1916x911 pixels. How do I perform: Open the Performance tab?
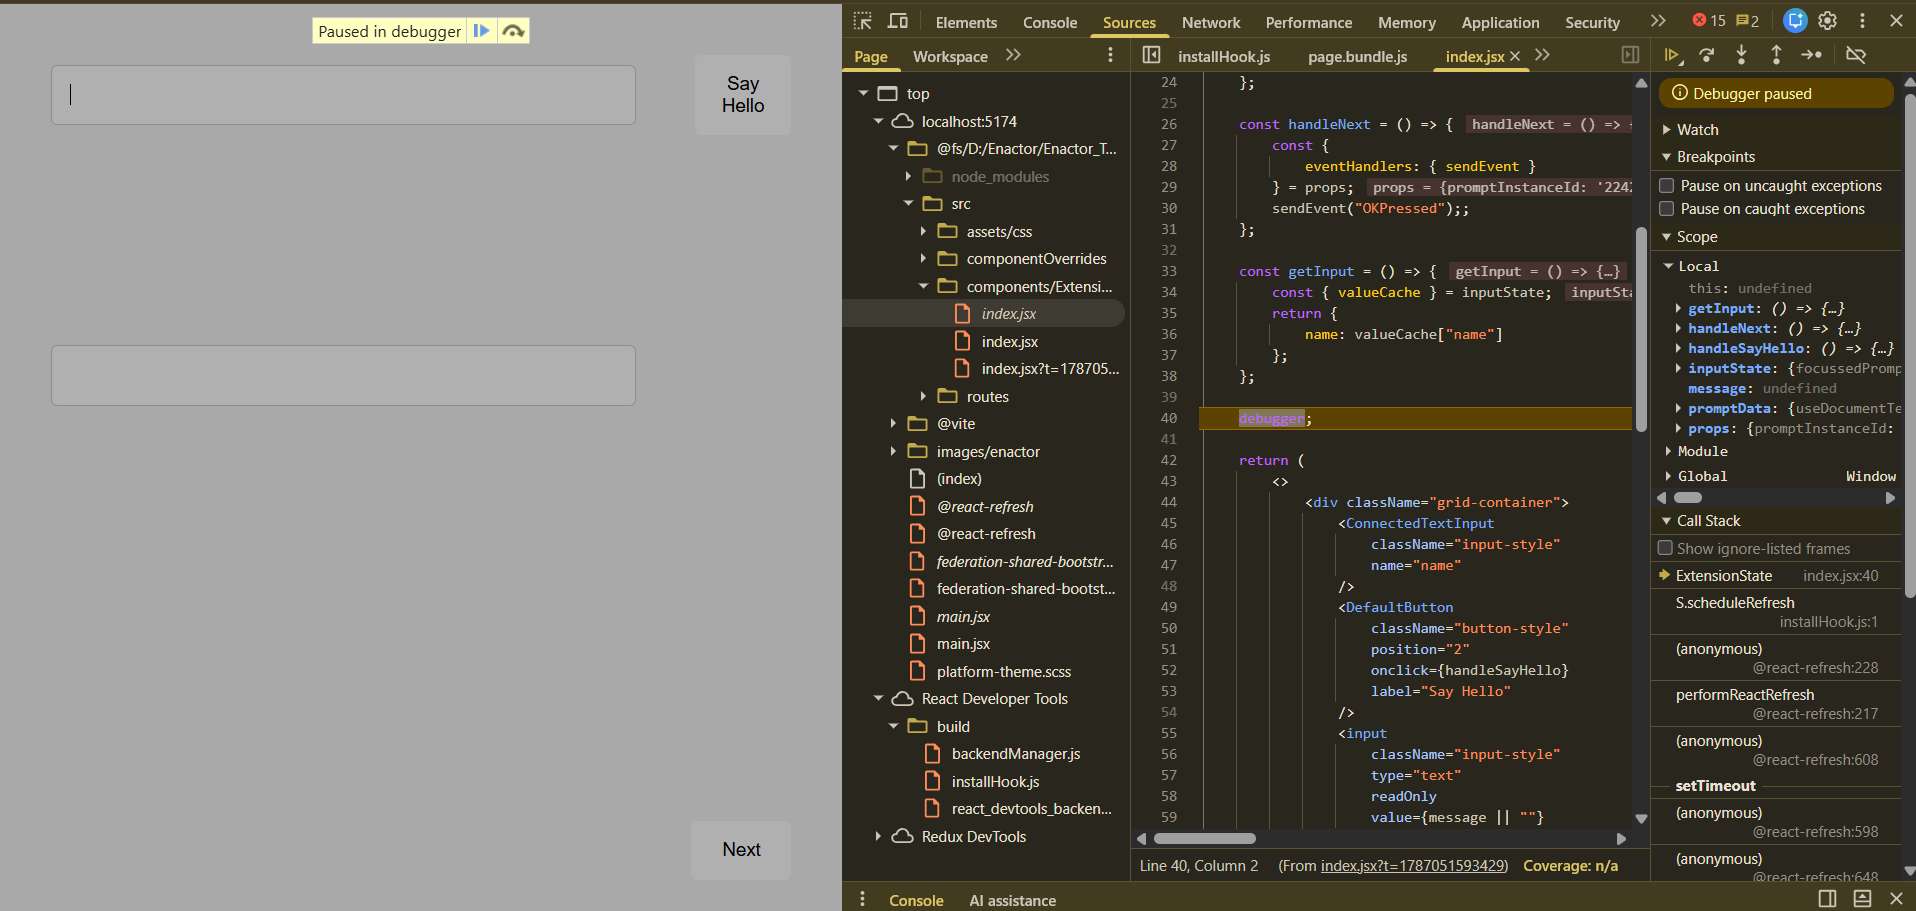1308,22
